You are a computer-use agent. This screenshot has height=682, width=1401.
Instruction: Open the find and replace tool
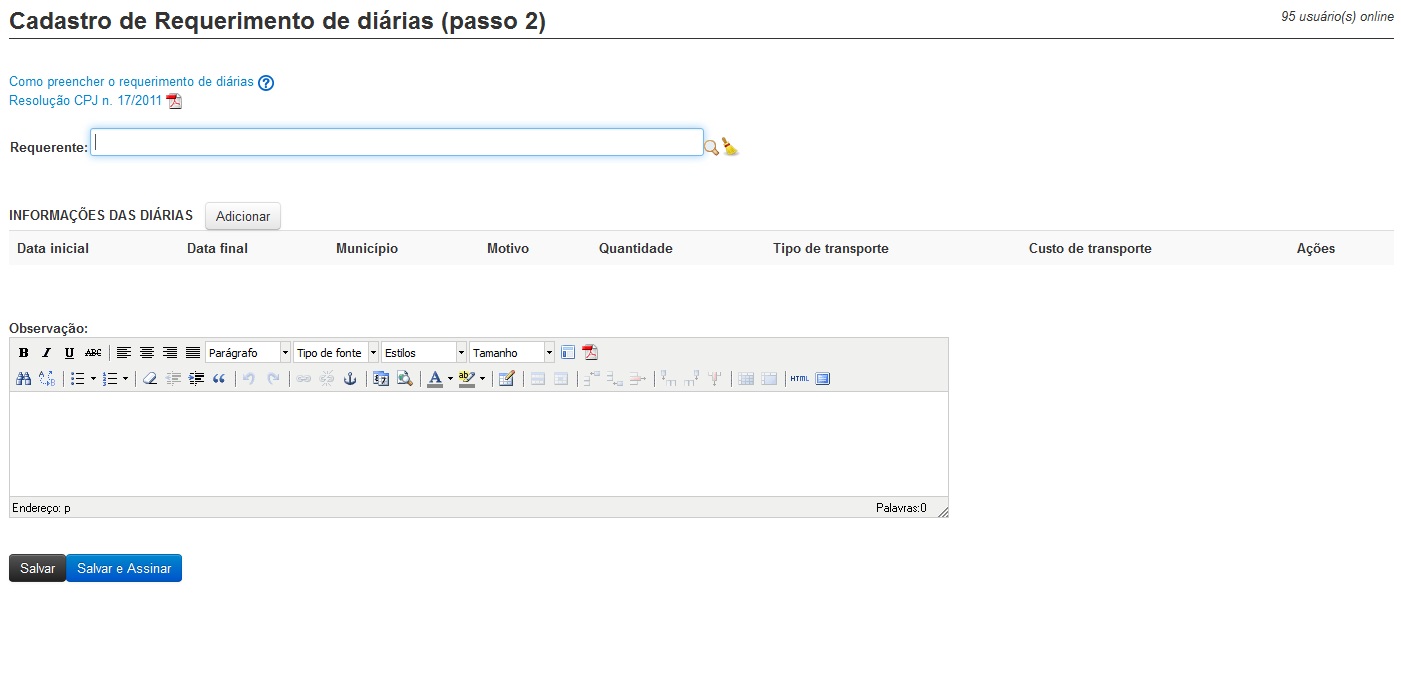(x=47, y=379)
